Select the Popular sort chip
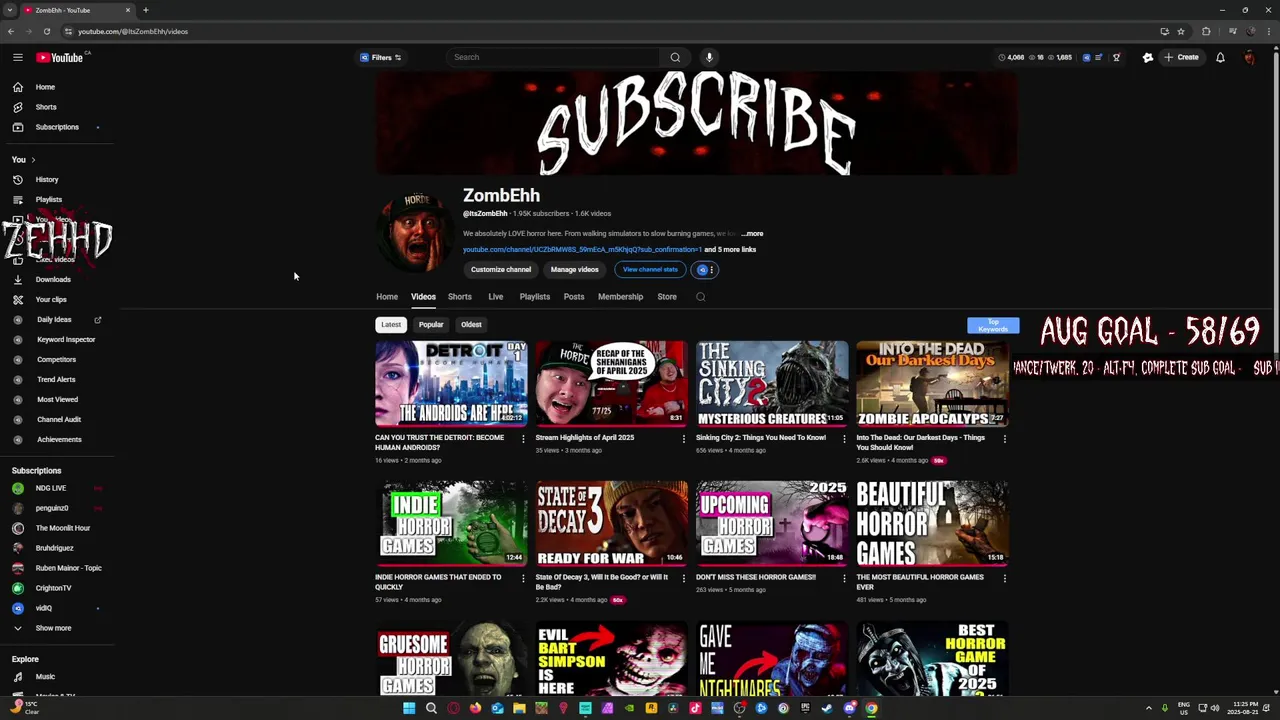 pyautogui.click(x=431, y=324)
